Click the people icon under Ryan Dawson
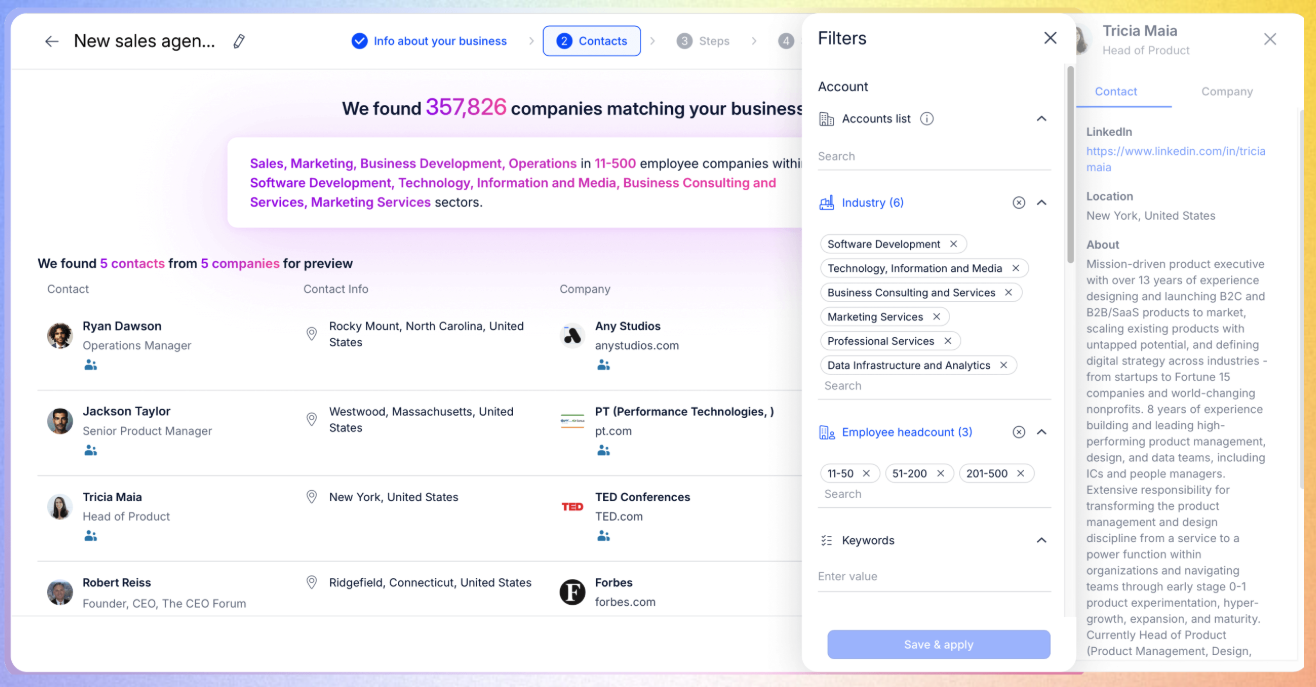 90,365
